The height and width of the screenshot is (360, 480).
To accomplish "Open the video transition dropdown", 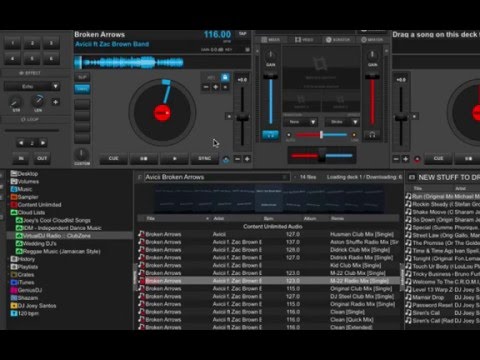I will (x=300, y=122).
